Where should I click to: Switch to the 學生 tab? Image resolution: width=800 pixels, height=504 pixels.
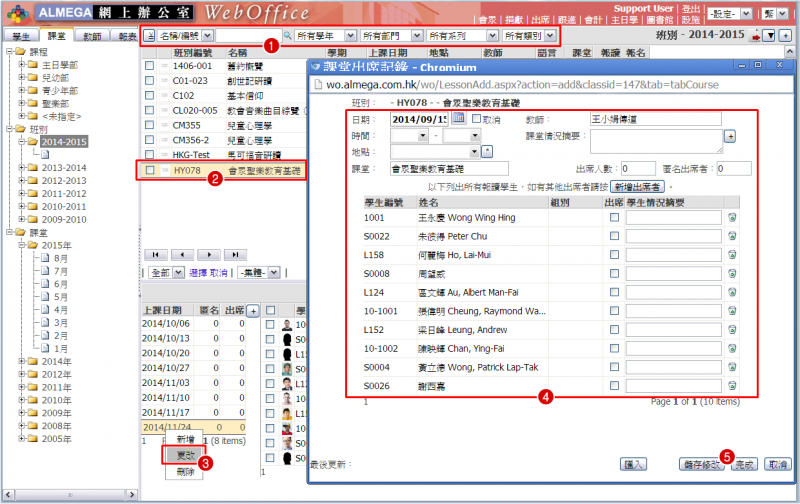(21, 36)
